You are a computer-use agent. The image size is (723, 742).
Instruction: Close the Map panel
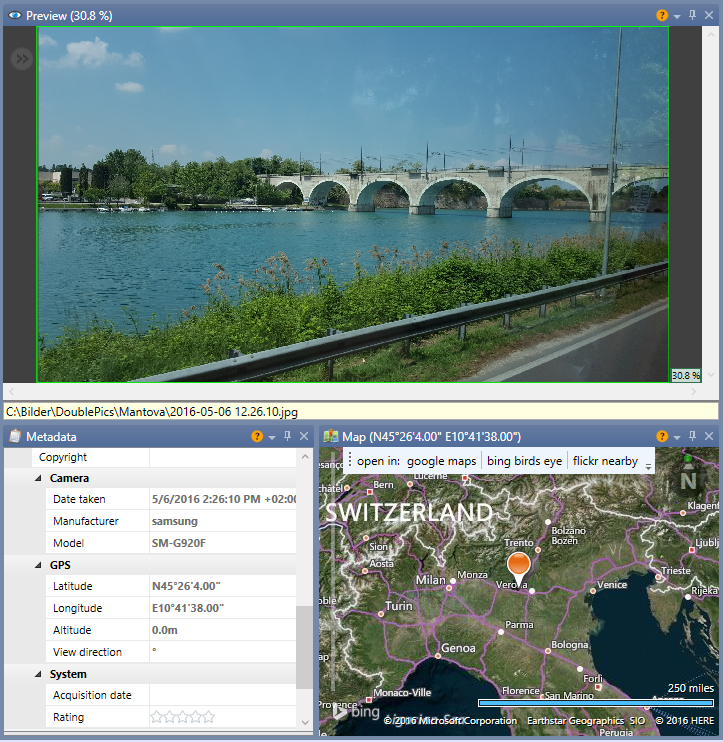(x=709, y=436)
